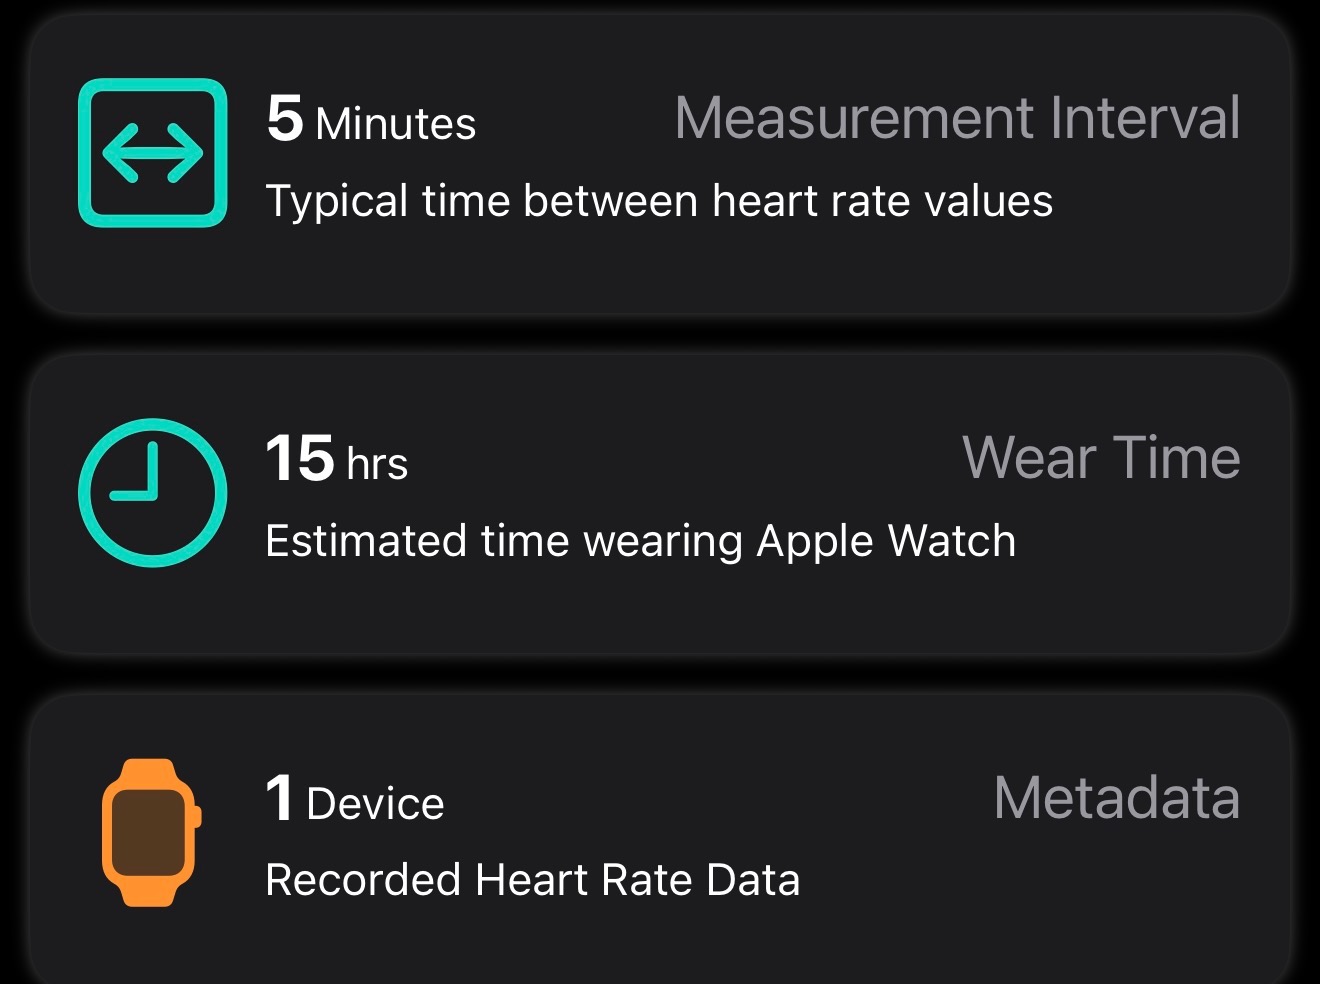Open the Metadata device card

point(660,940)
